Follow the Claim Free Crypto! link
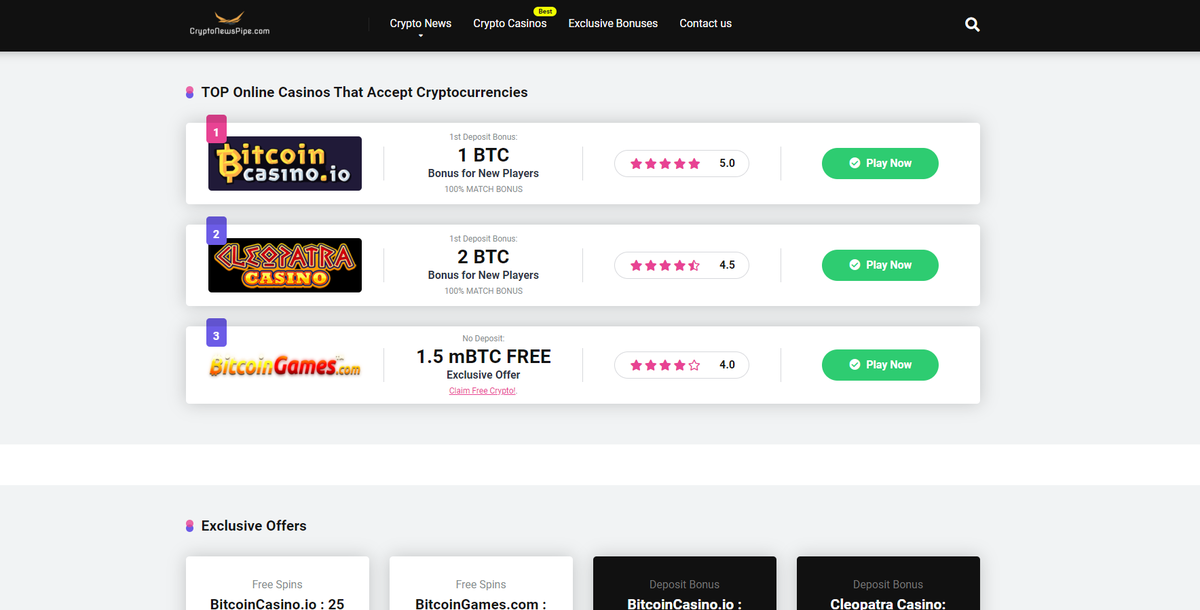The image size is (1200, 610). pyautogui.click(x=483, y=391)
